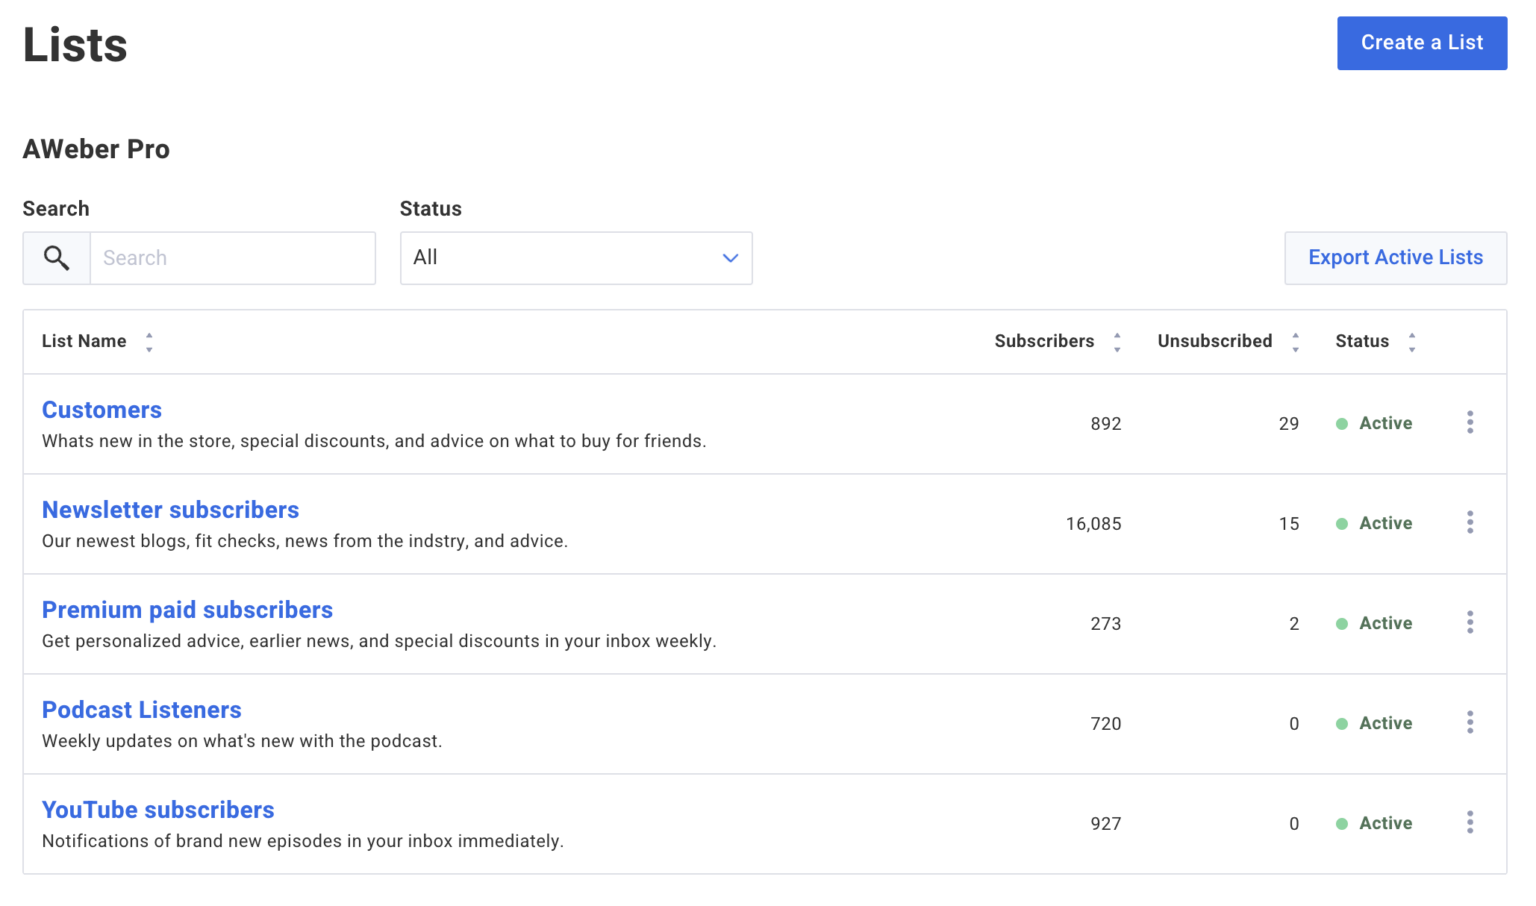Viewport: 1536px width, 906px height.
Task: Expand the actions dropdown for Premium paid subscribers
Action: coord(1470,622)
